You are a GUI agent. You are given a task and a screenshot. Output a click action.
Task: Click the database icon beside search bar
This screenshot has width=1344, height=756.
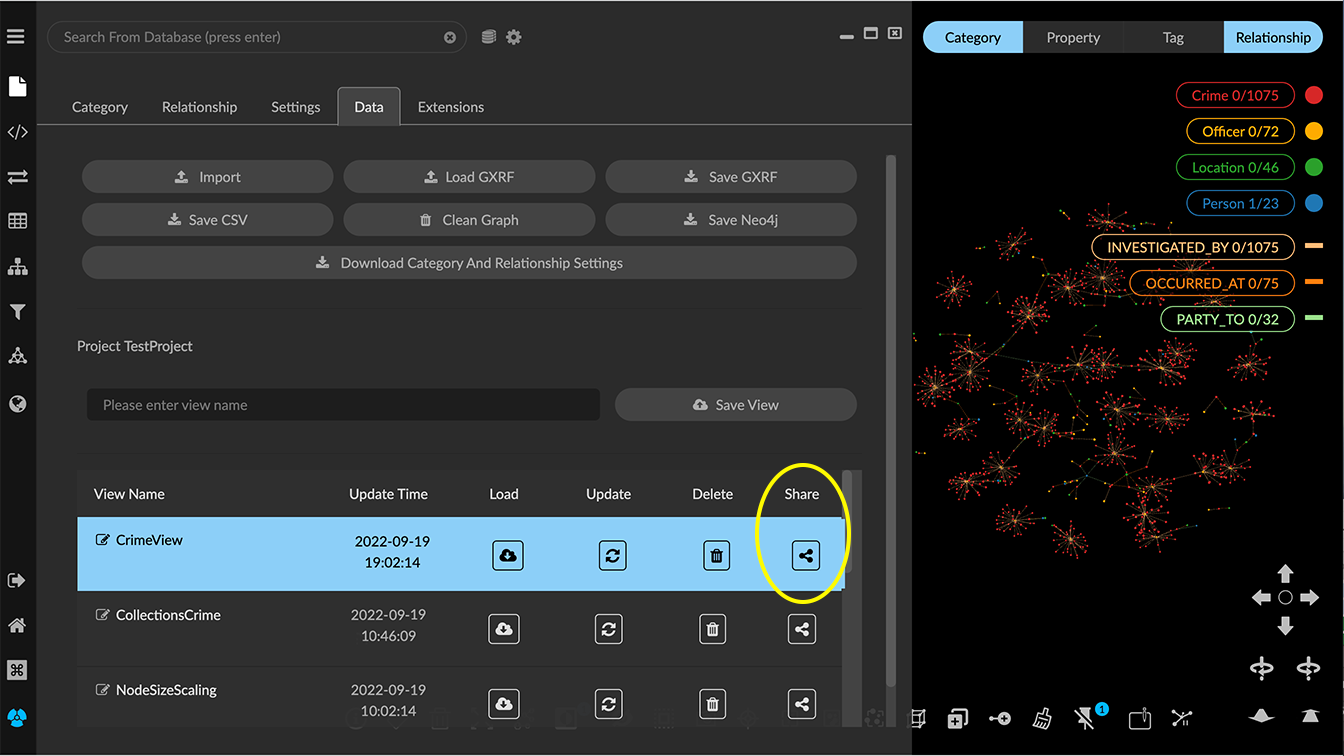tap(489, 37)
